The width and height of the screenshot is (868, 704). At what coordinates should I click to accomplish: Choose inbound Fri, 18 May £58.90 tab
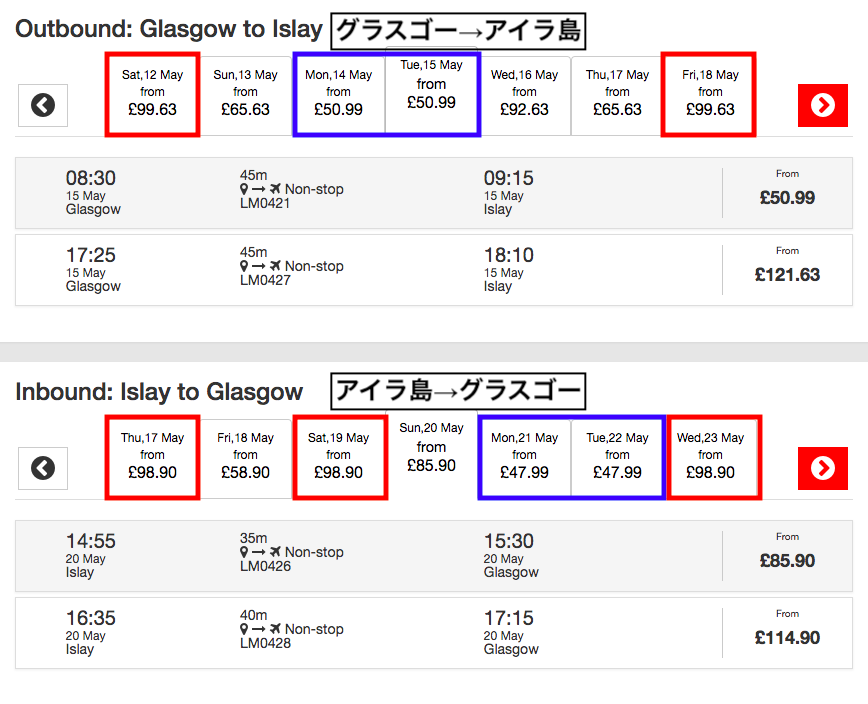pos(245,456)
